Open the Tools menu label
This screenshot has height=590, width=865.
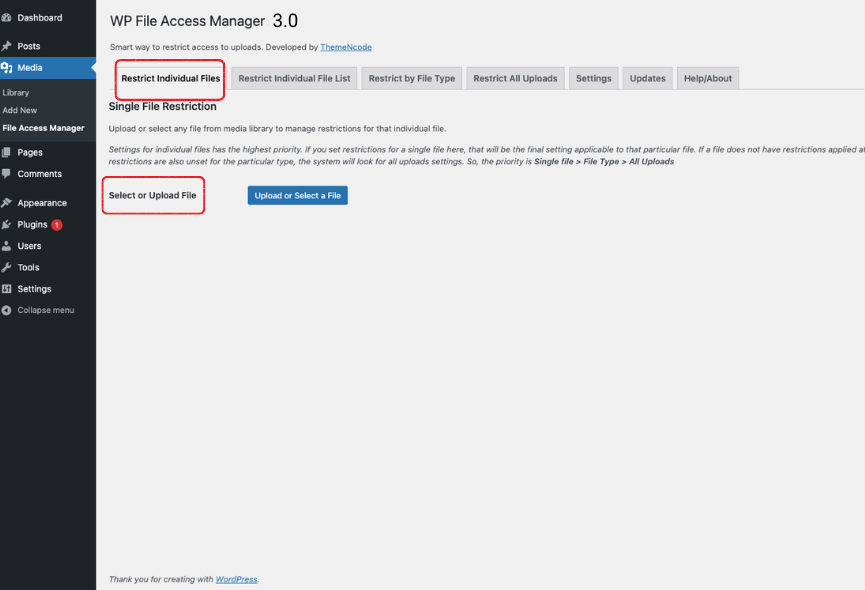(28, 267)
